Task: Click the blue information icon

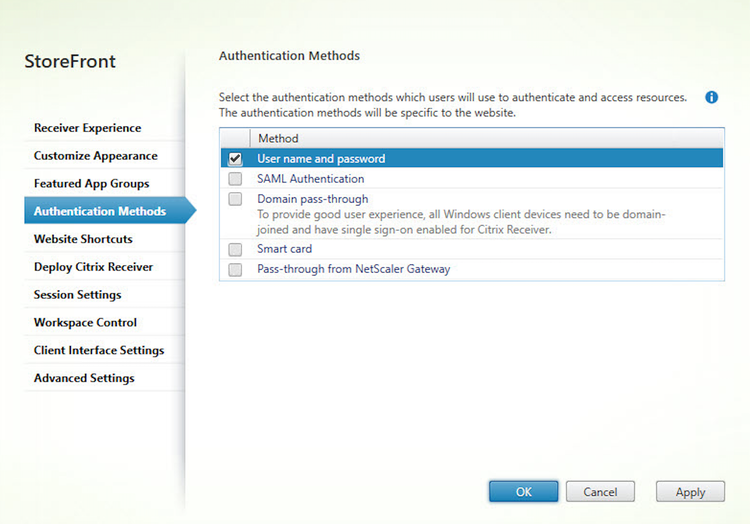Action: click(711, 98)
